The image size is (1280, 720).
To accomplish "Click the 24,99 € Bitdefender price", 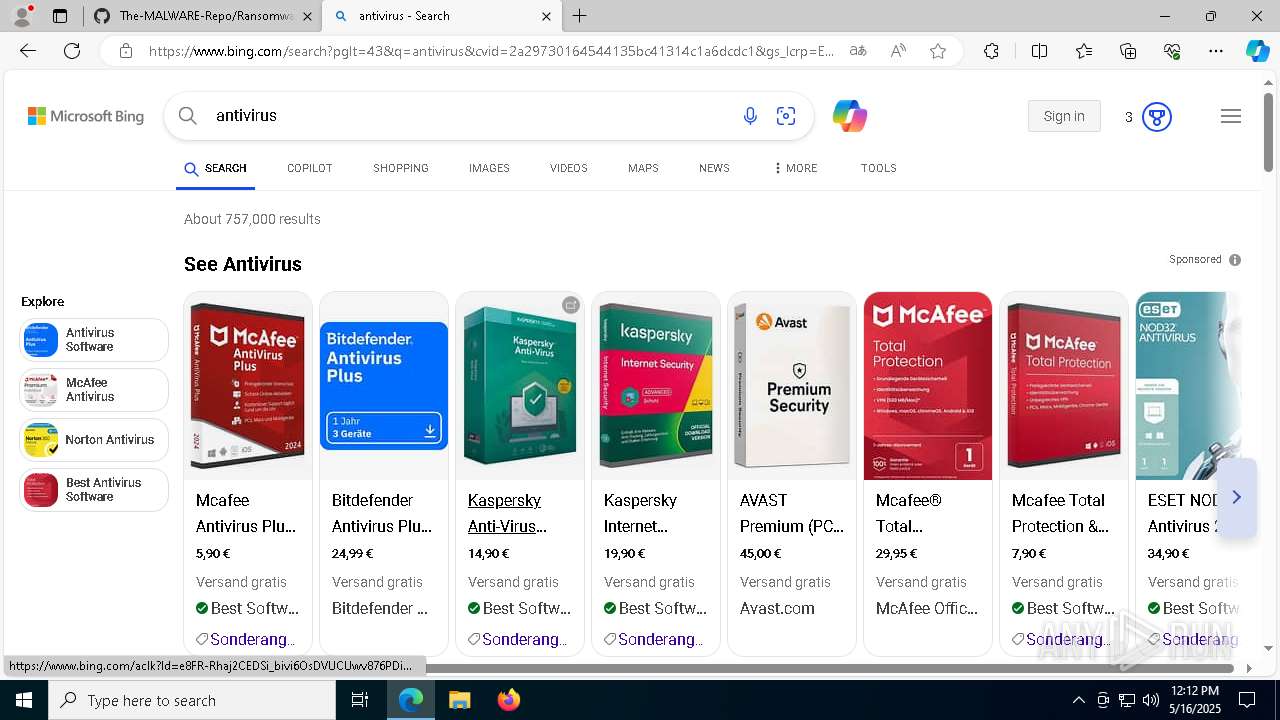I will click(352, 553).
